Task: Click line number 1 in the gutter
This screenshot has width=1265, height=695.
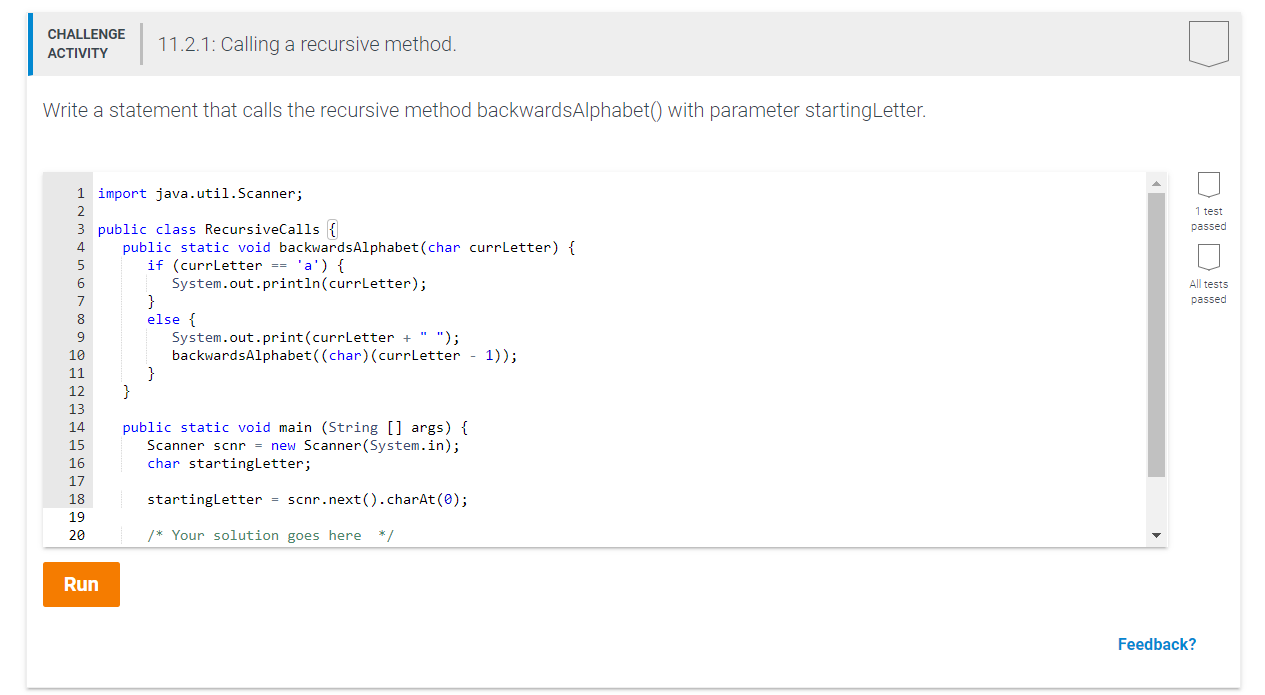Action: coord(78,193)
